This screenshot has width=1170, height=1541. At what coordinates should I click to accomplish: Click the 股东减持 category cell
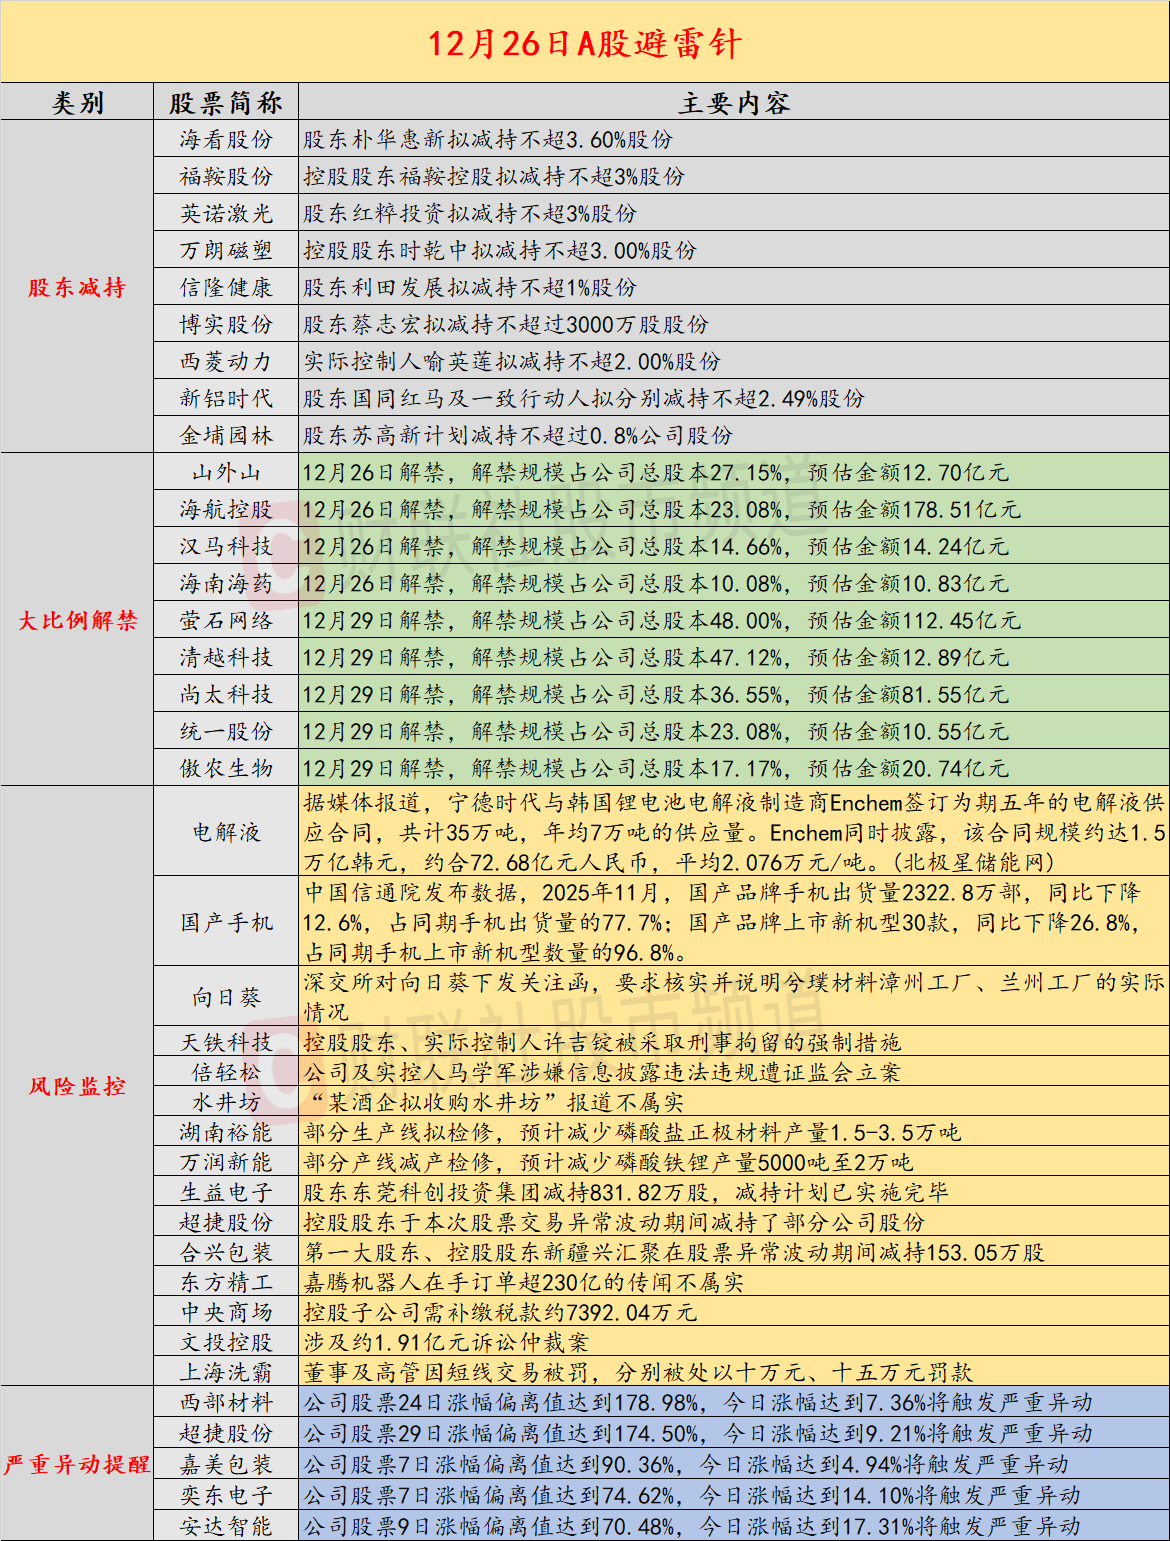[x=77, y=288]
